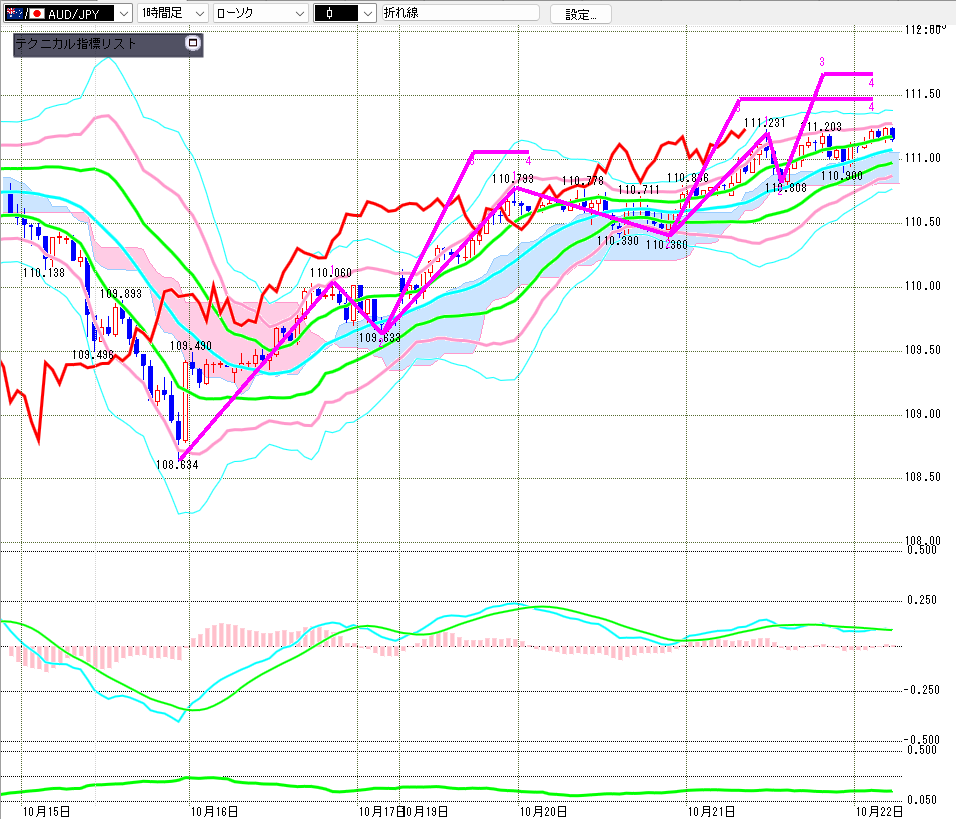Click the 110.711 price label
The image size is (956, 819).
point(638,190)
